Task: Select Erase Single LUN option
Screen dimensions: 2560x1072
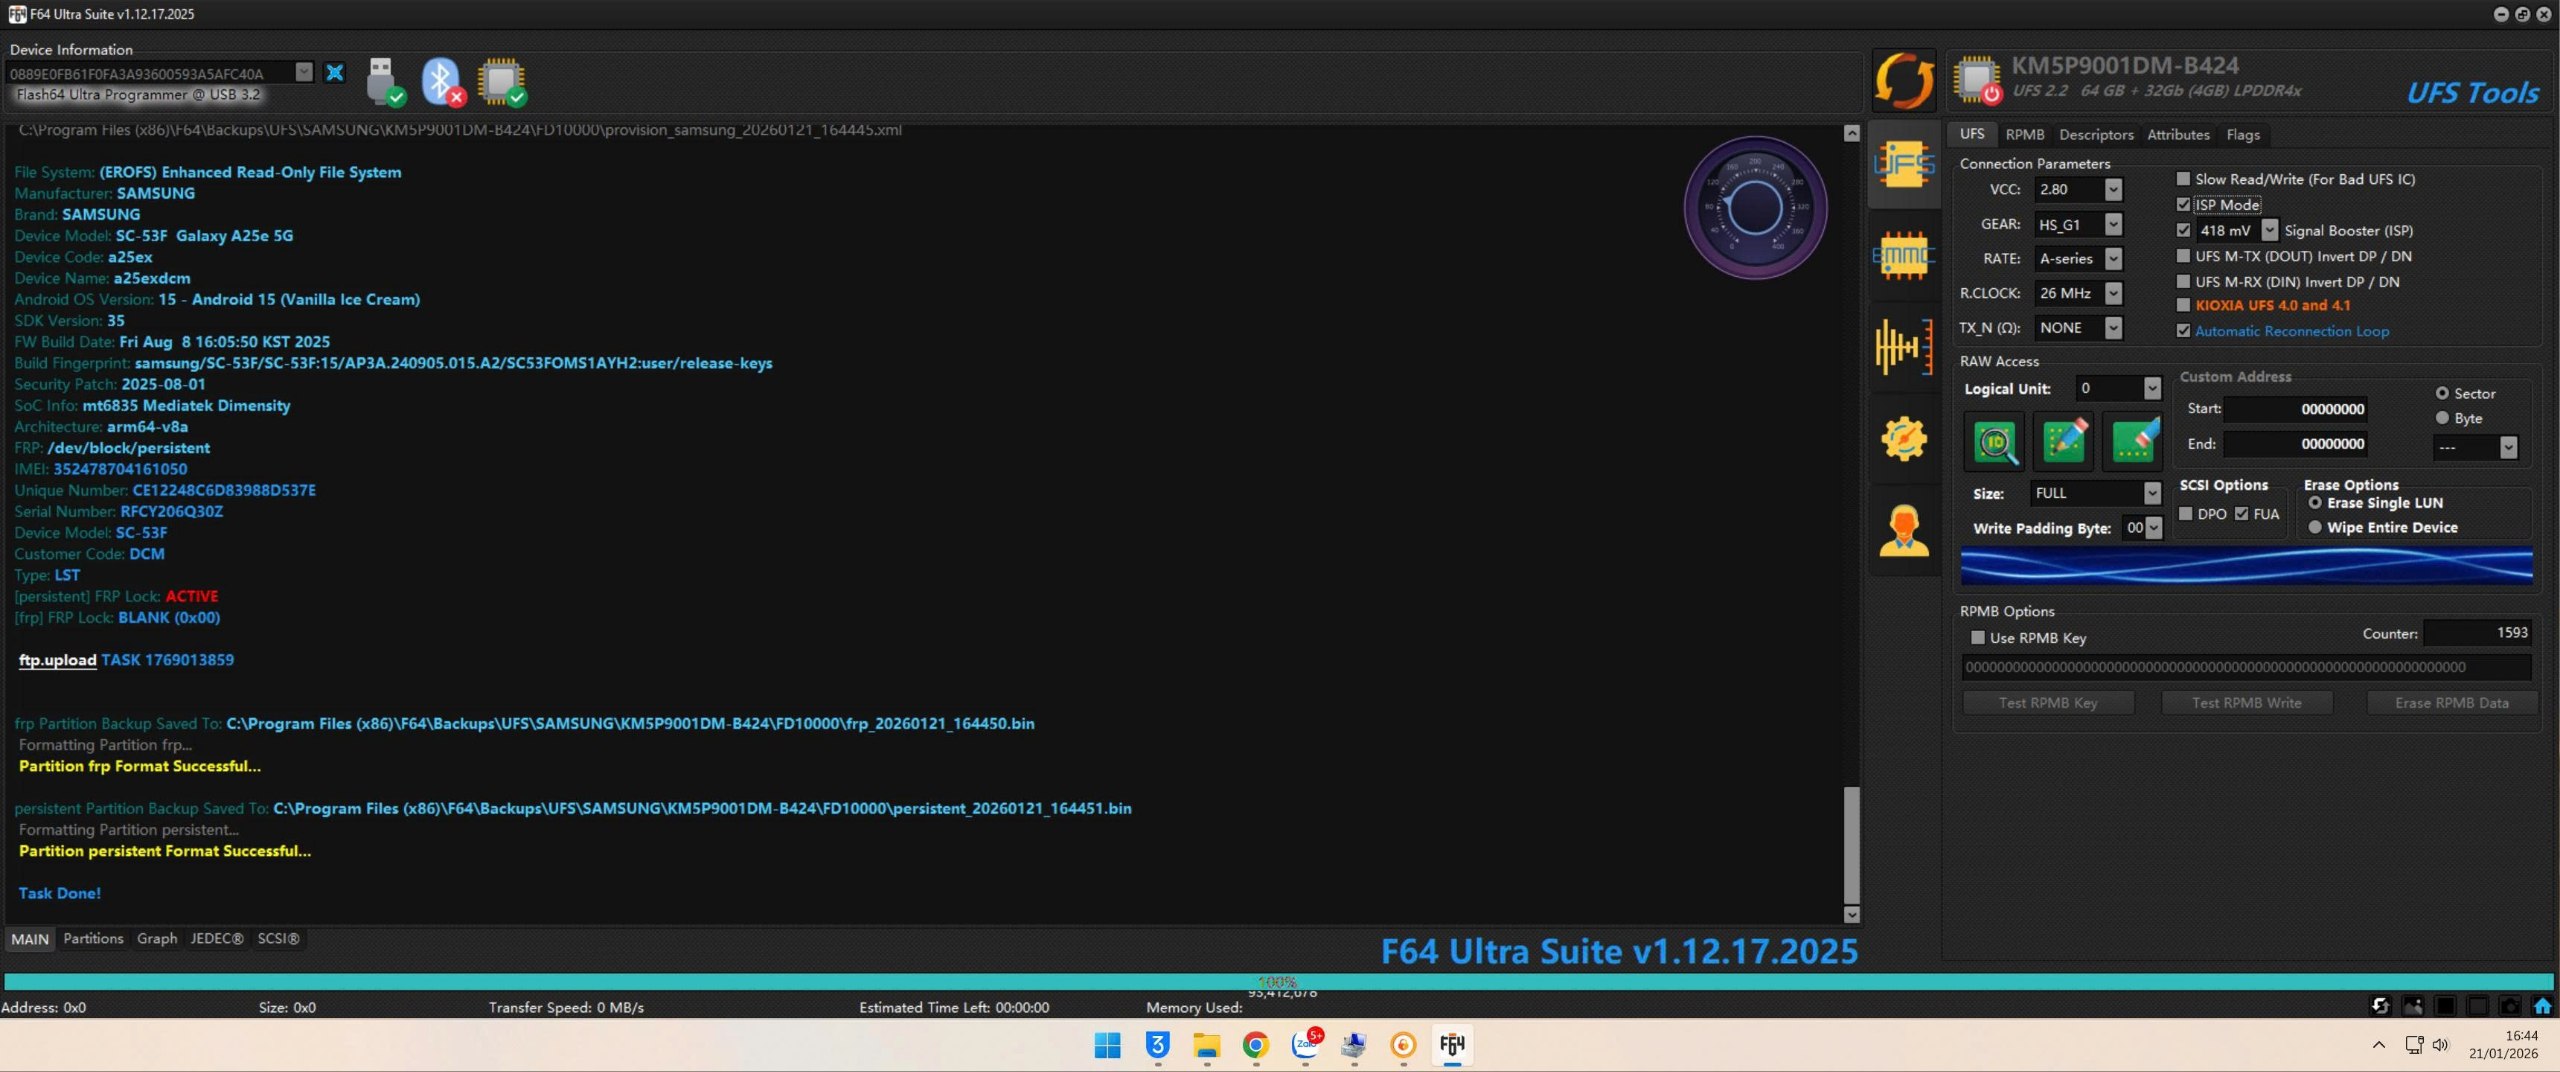Action: (2314, 503)
